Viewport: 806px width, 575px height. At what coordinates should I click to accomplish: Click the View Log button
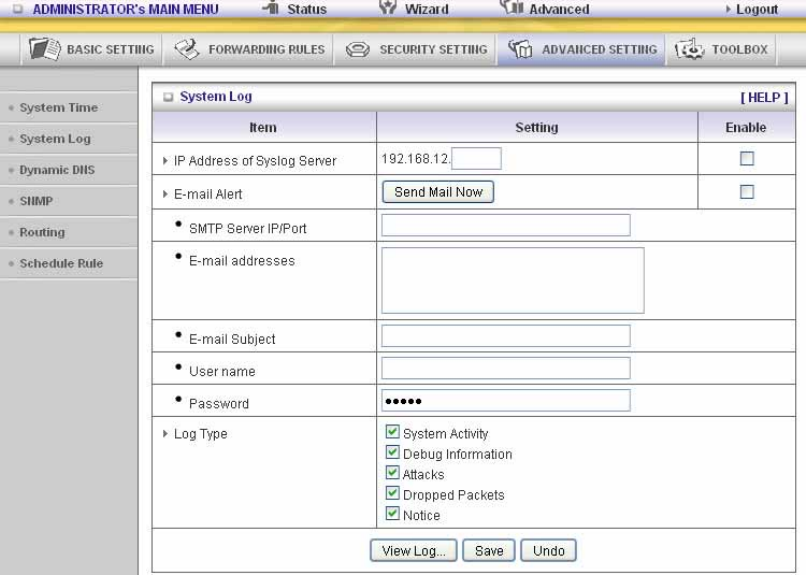413,551
